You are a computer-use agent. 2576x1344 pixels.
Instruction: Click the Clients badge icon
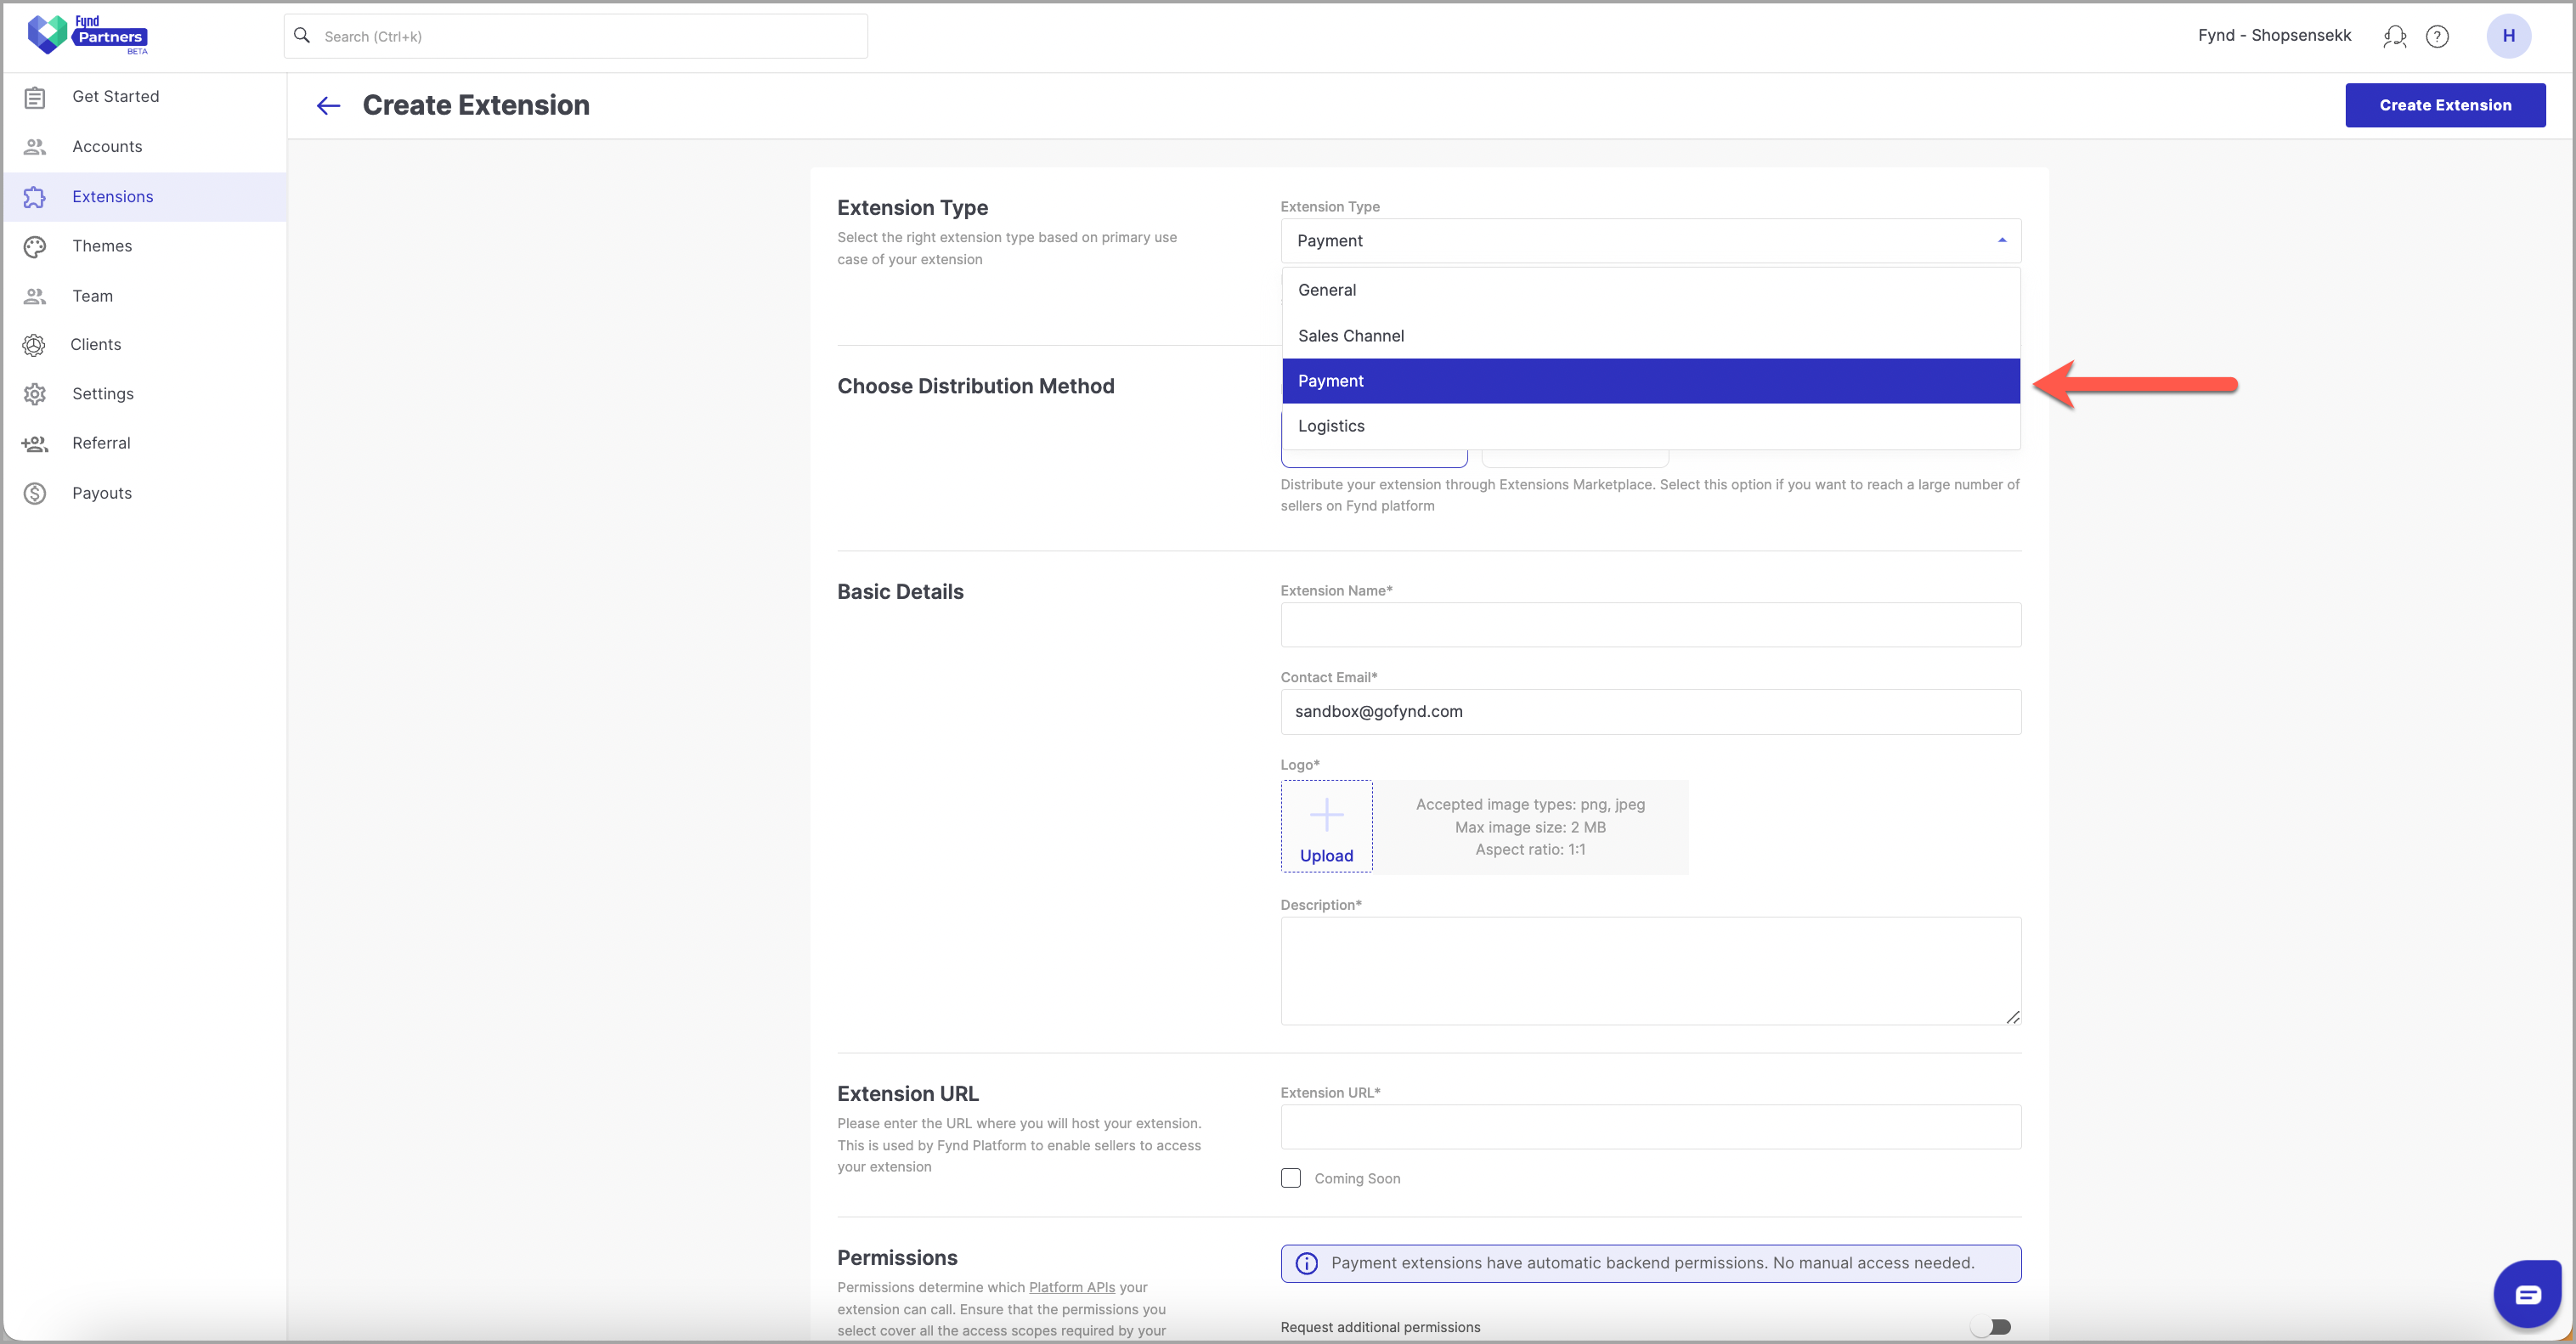(34, 345)
